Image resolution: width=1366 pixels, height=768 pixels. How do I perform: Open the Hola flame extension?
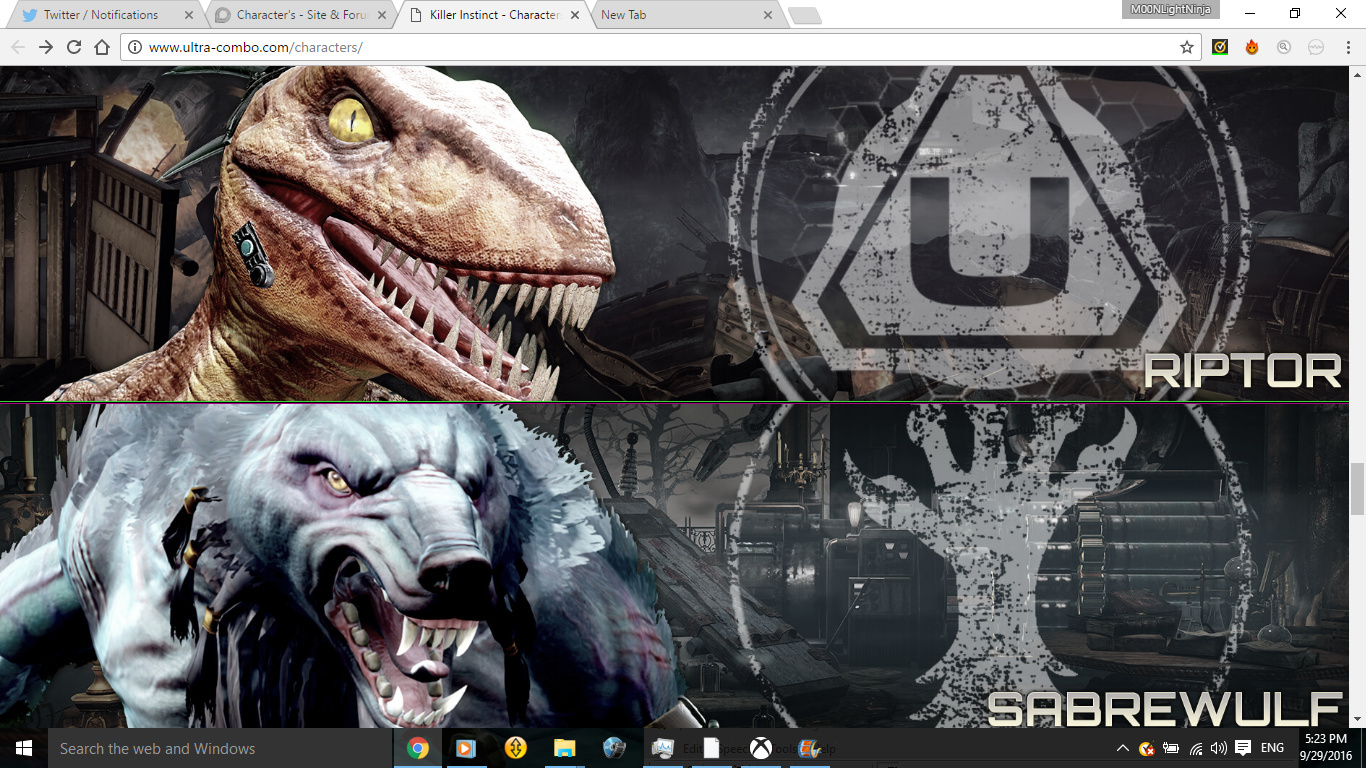pos(1252,47)
